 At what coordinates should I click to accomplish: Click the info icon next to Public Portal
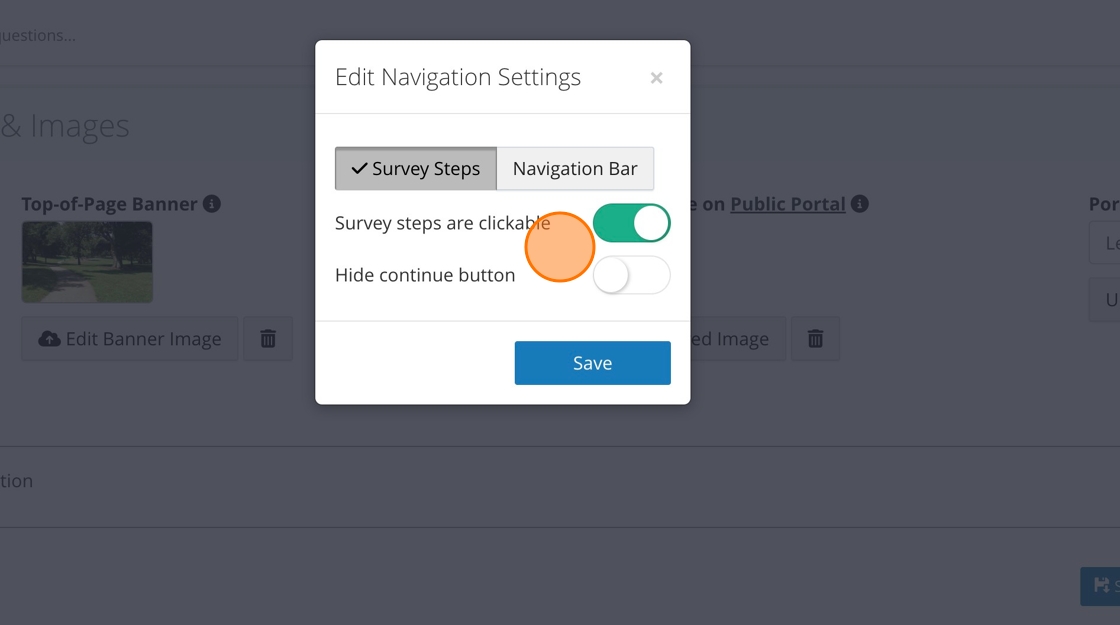(860, 204)
